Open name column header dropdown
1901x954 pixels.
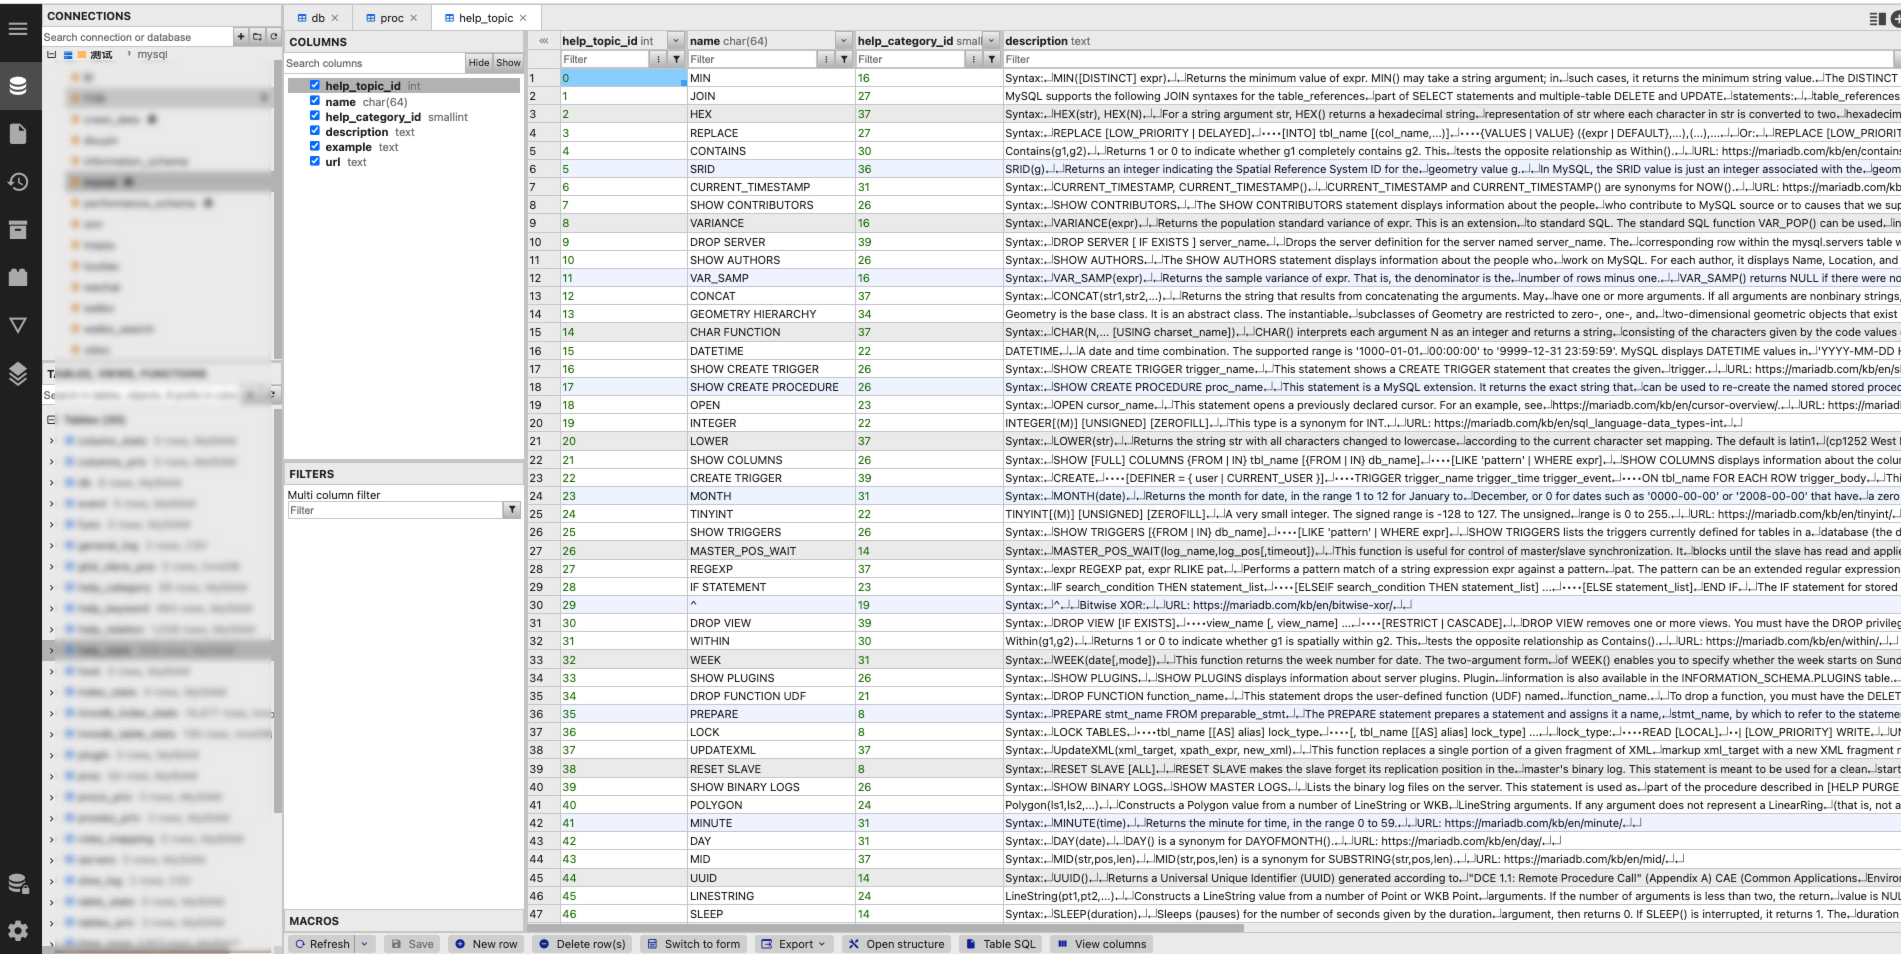pyautogui.click(x=845, y=41)
